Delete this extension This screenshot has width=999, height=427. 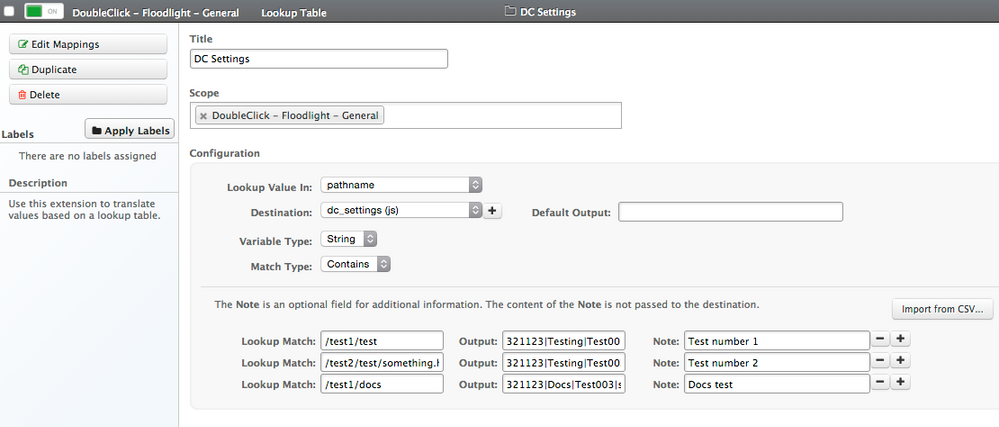(88, 94)
